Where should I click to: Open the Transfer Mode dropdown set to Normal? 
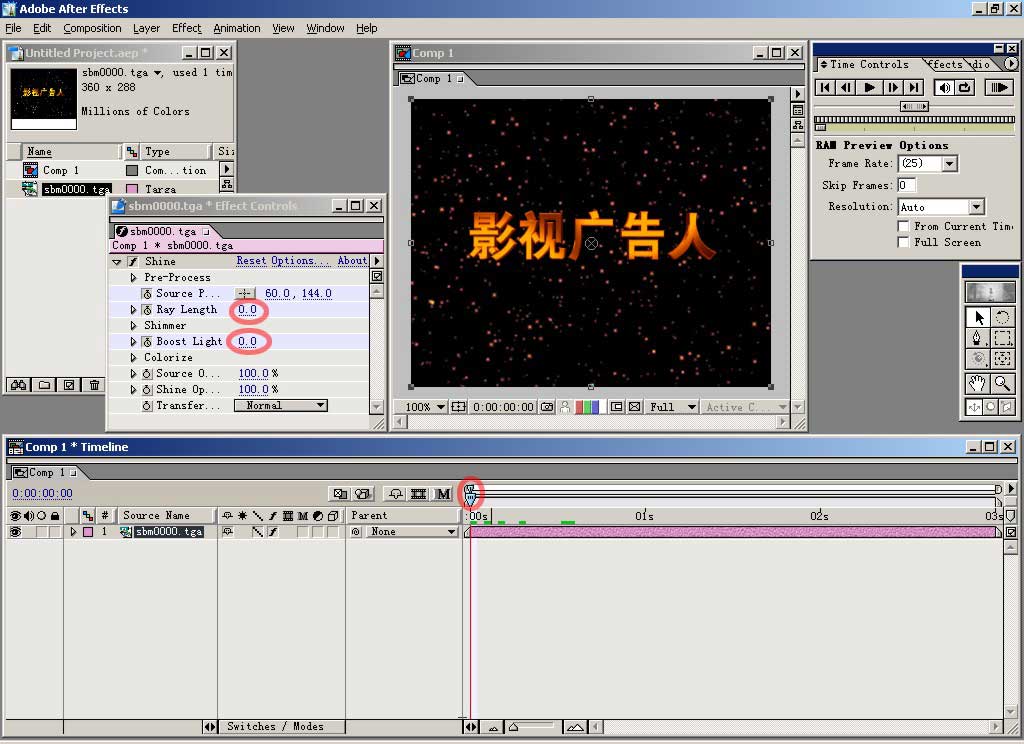[x=280, y=406]
